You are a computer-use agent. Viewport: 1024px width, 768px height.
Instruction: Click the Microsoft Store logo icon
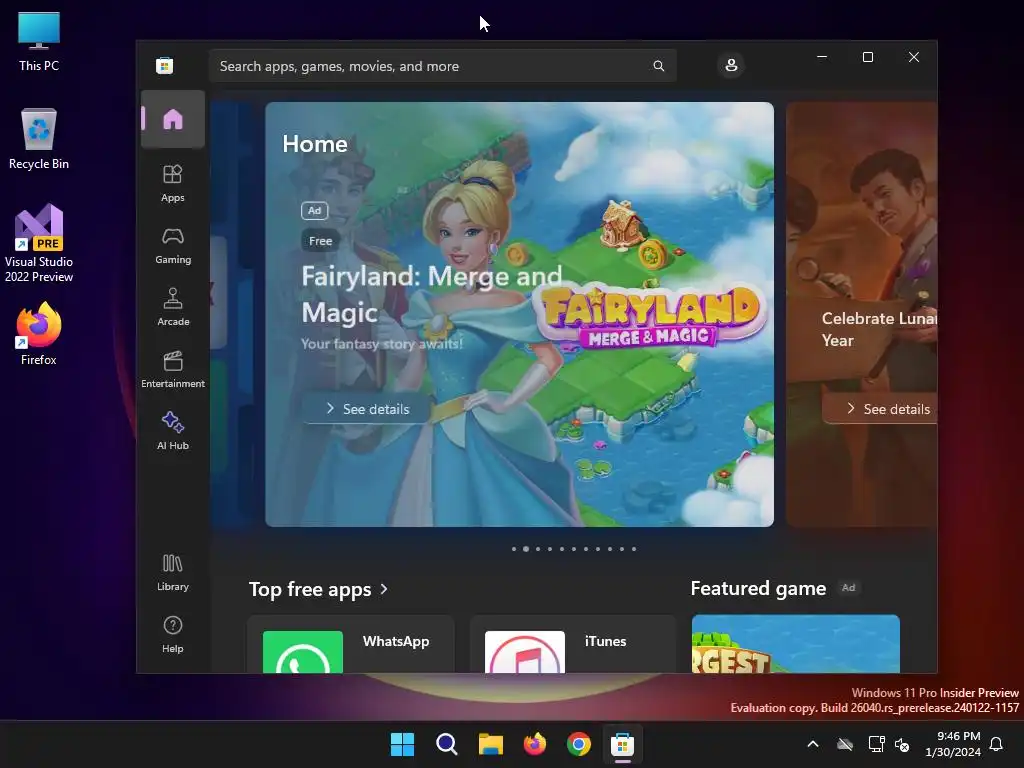point(165,65)
